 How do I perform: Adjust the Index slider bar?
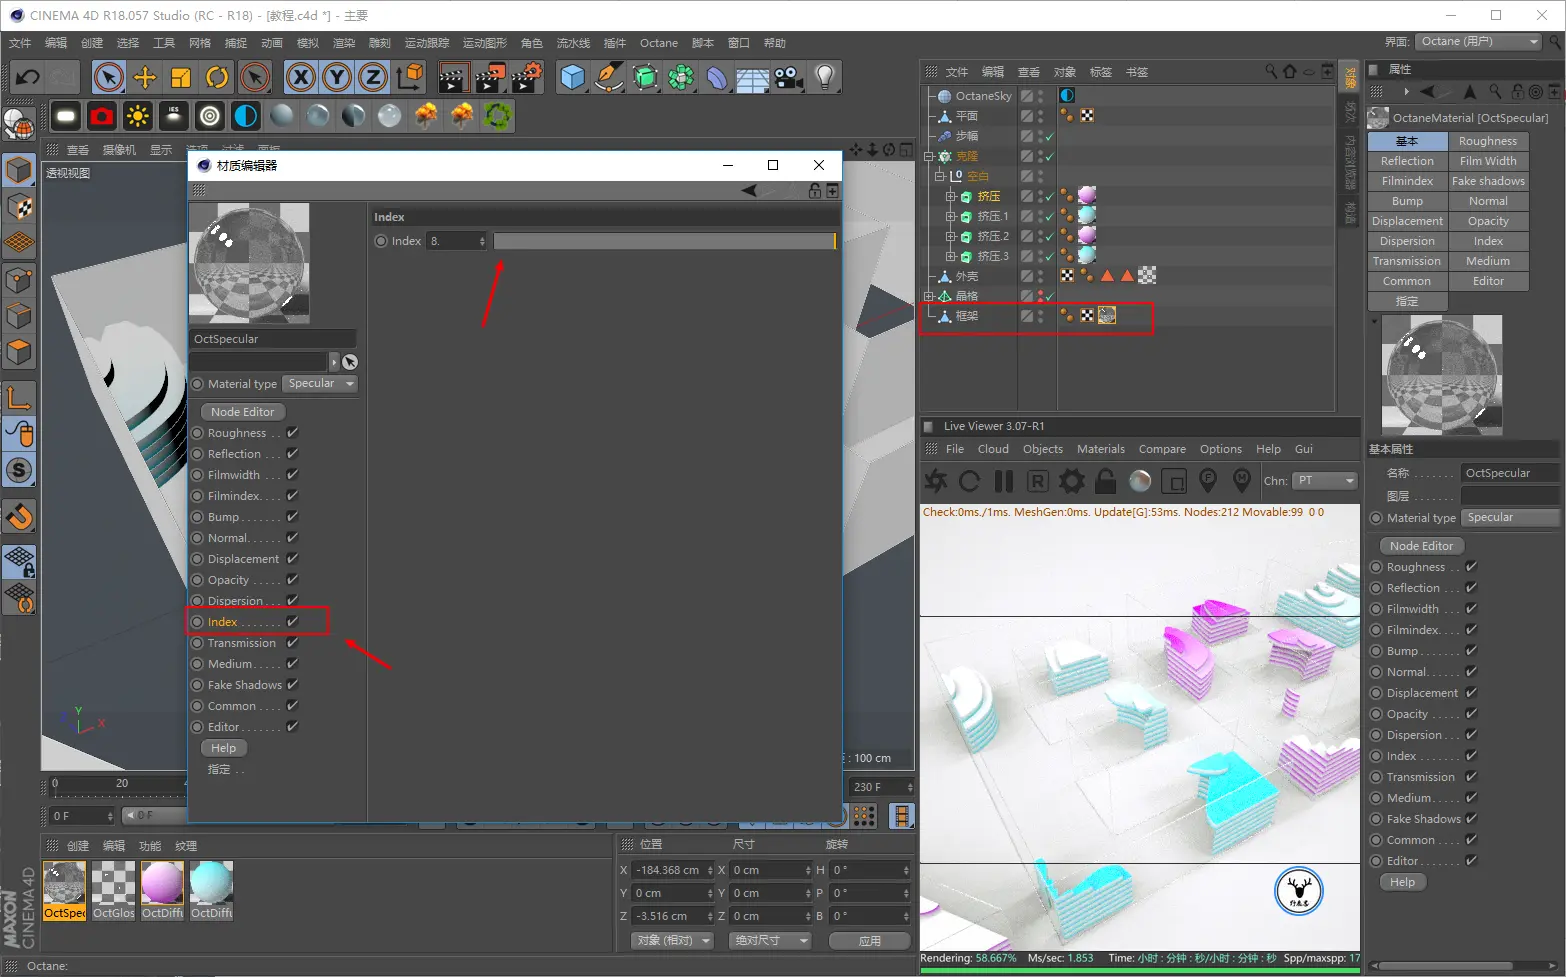tap(664, 241)
